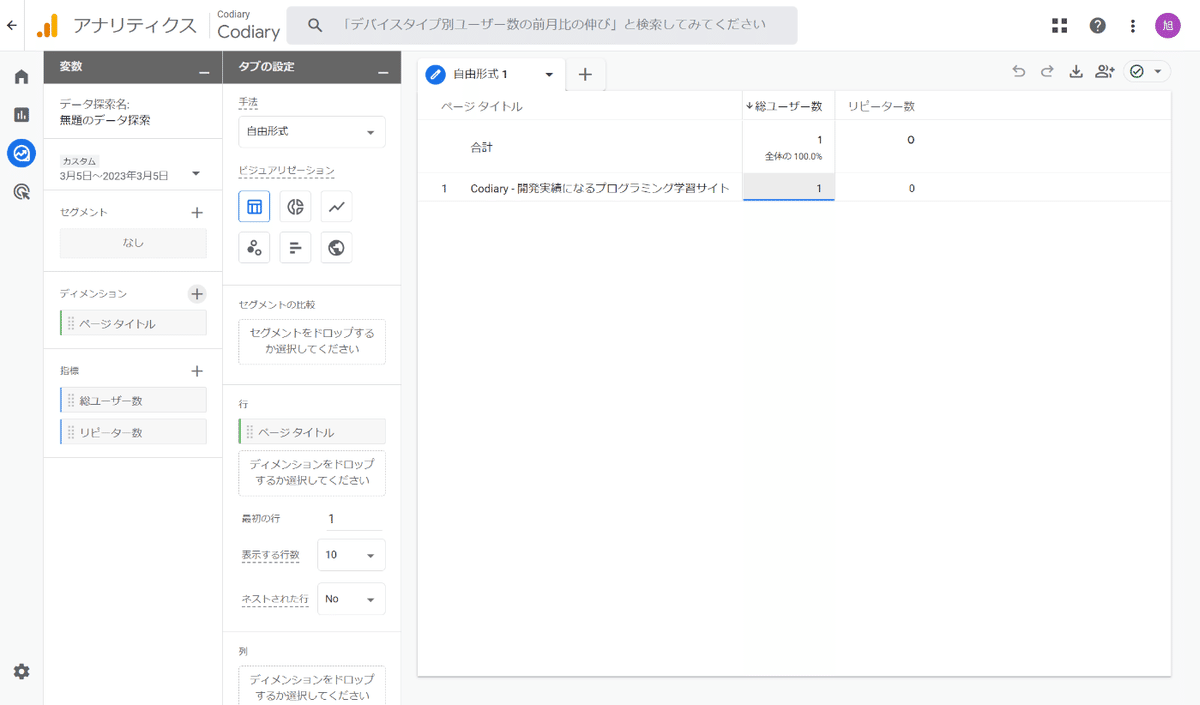
Task: Sort by 総ユーザー数 column header
Action: click(788, 106)
